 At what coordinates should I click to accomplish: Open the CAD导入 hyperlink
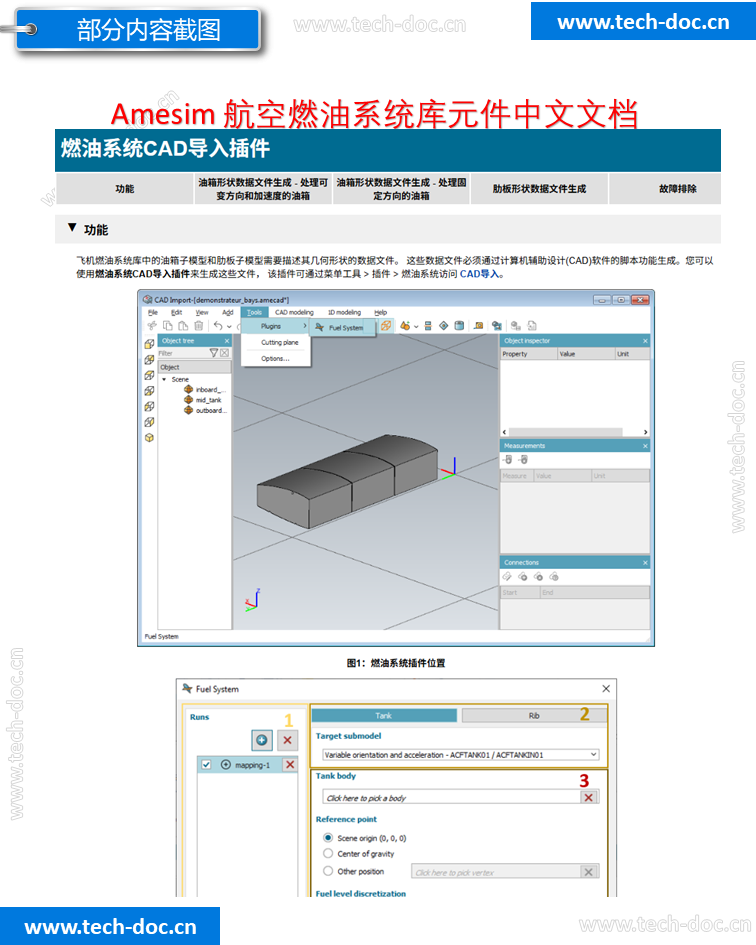click(479, 274)
